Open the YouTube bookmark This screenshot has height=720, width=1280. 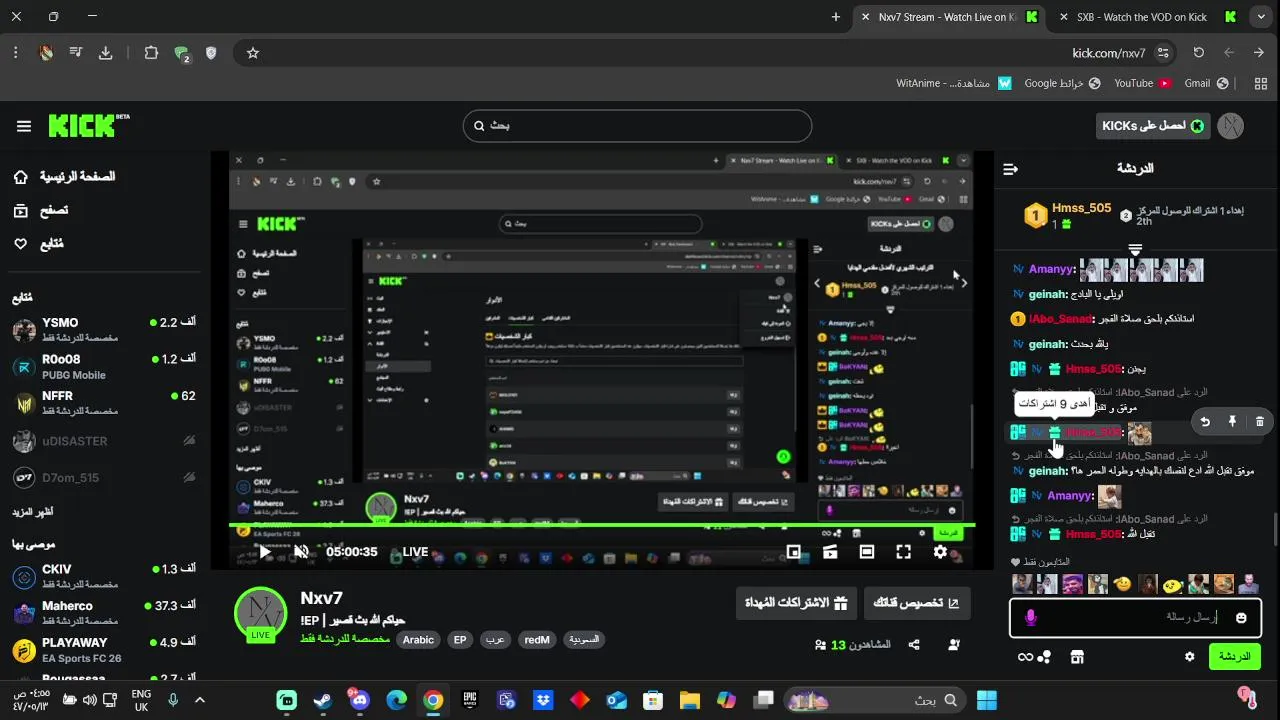coord(1142,83)
